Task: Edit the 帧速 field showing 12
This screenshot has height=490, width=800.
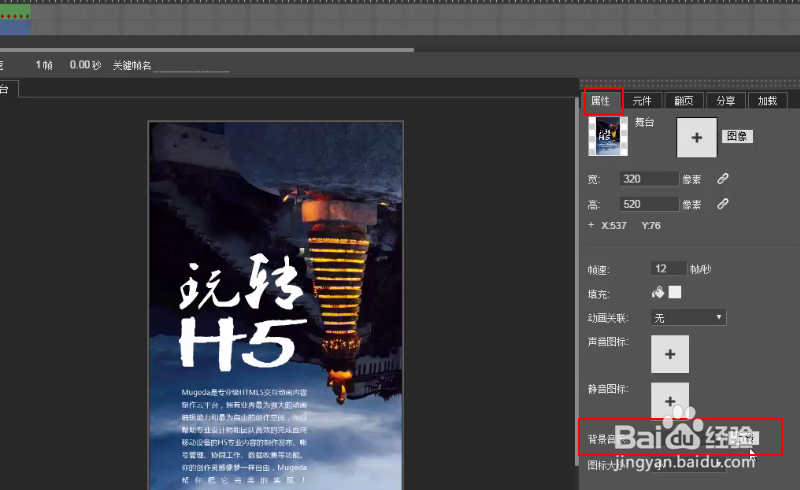Action: [668, 268]
